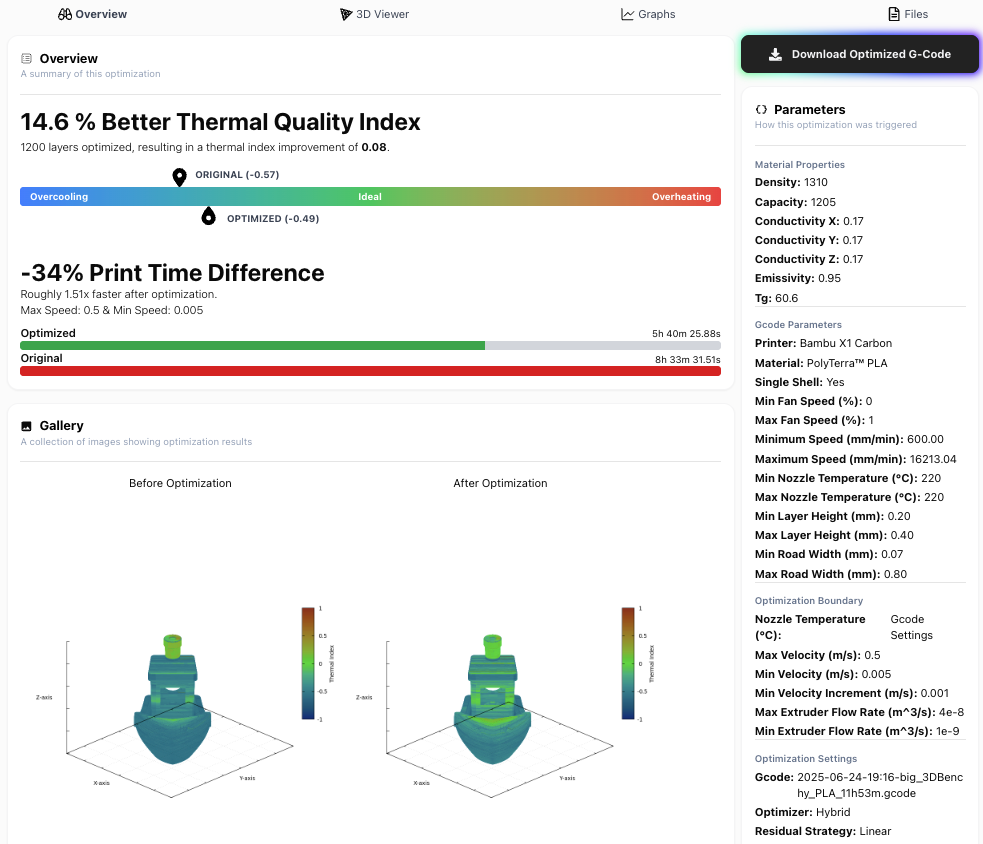
Task: Open the Graphs tab
Action: pos(648,14)
